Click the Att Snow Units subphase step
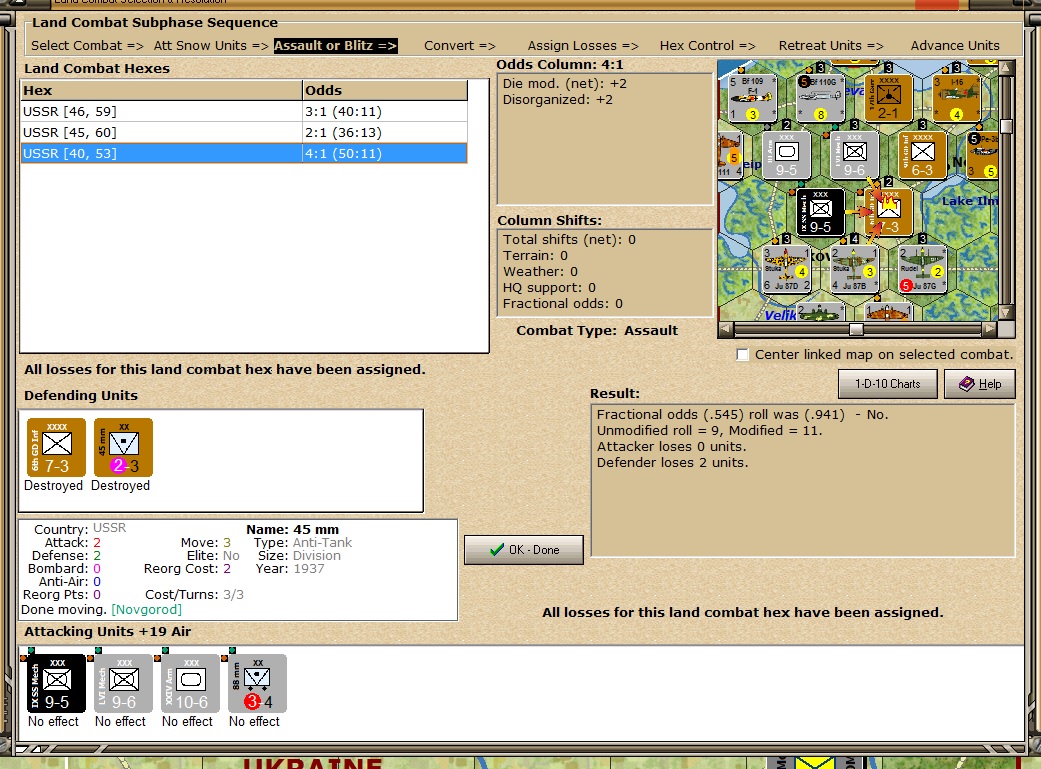The height and width of the screenshot is (769, 1041). point(211,45)
